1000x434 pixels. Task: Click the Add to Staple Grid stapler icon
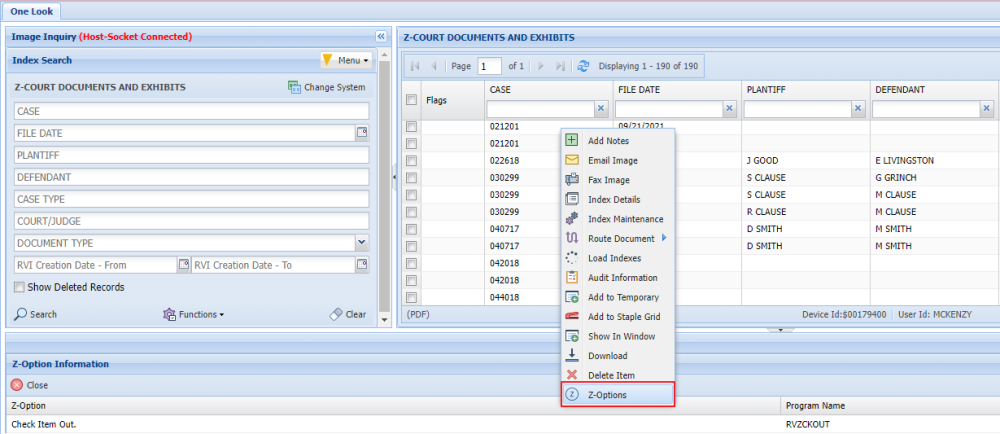(572, 316)
